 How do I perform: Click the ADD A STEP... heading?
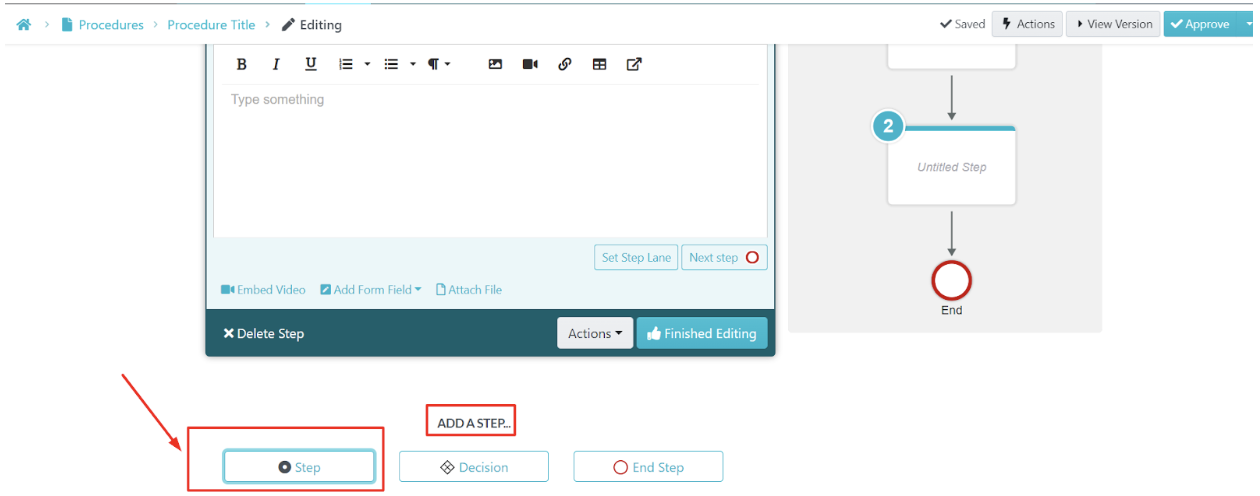coord(474,423)
